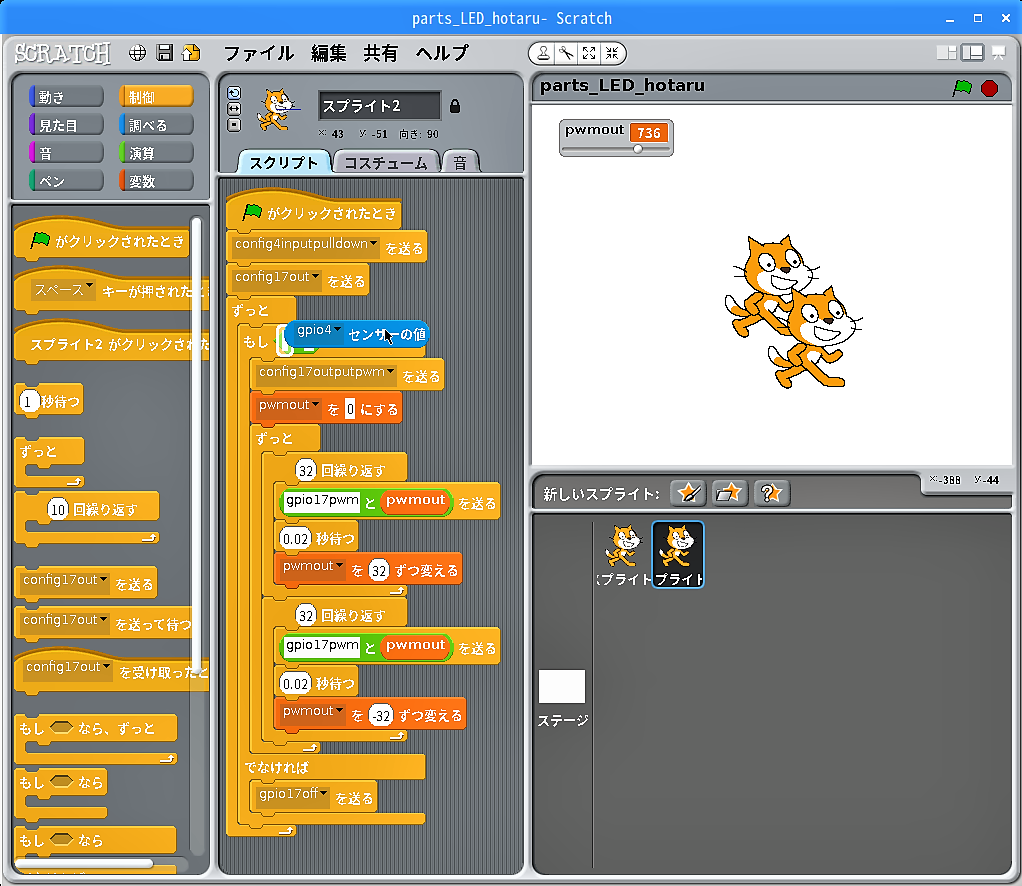Select the grow sprite tool

(589, 53)
